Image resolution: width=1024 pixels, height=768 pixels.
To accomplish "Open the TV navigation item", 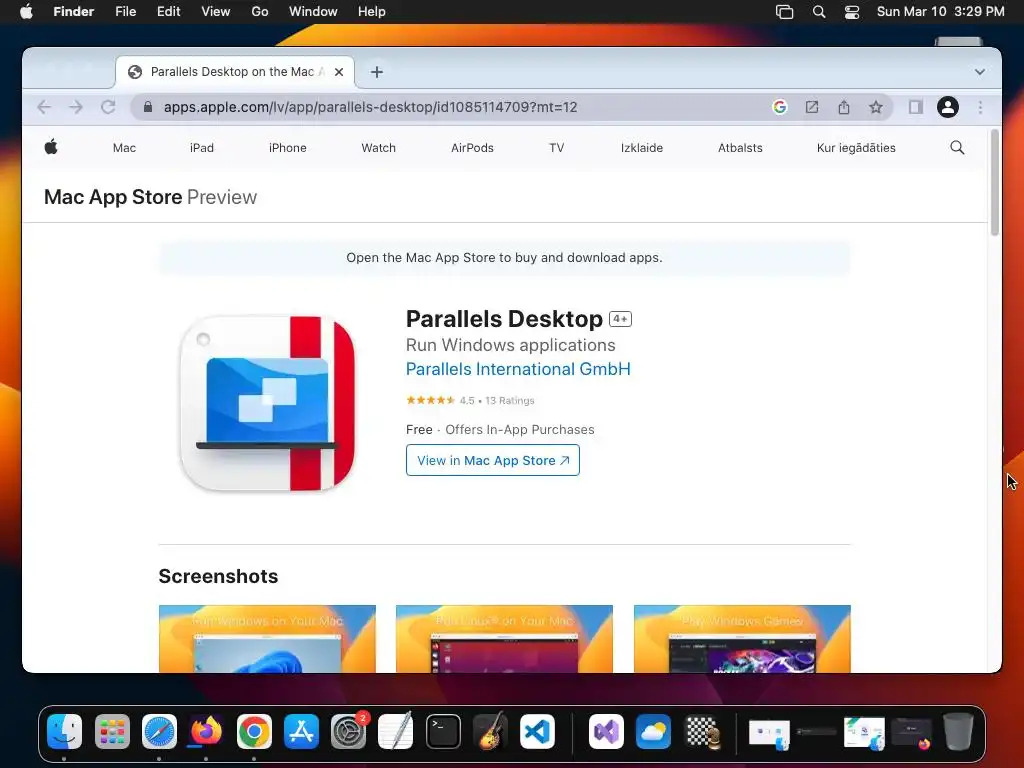I will coord(556,148).
